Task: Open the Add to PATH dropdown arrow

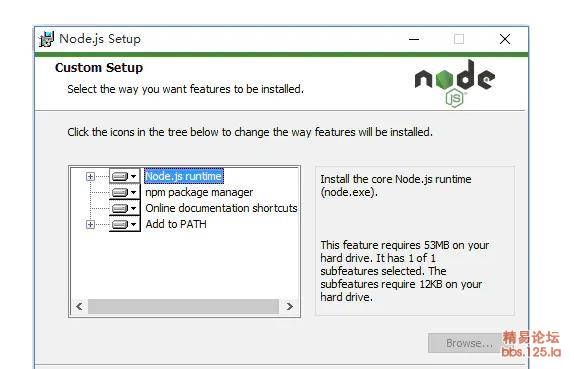Action: point(134,224)
